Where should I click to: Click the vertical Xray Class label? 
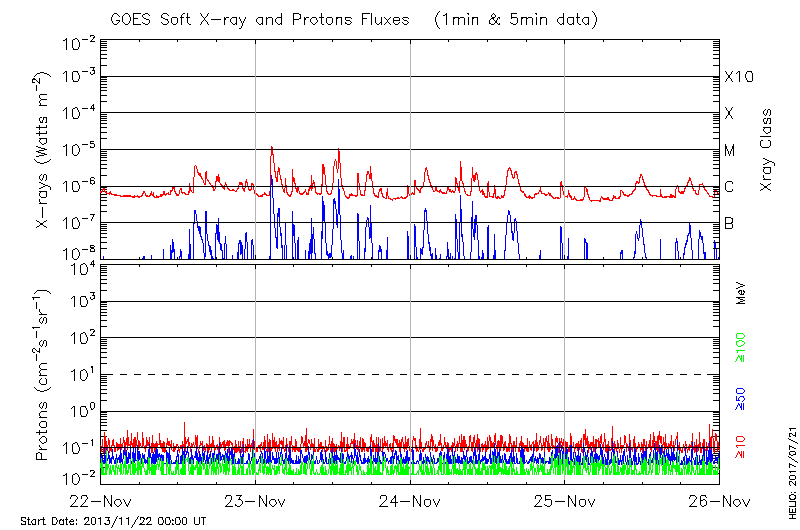point(767,150)
